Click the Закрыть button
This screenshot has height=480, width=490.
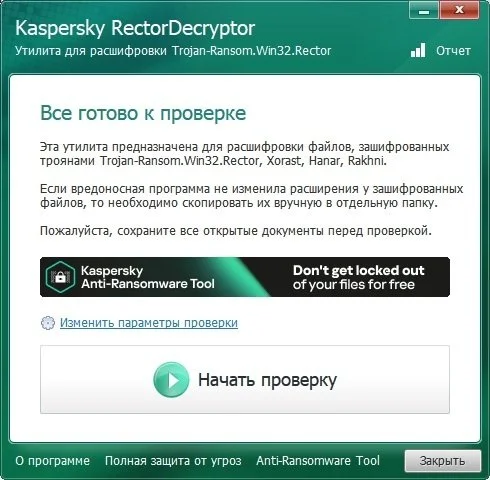[x=443, y=461]
